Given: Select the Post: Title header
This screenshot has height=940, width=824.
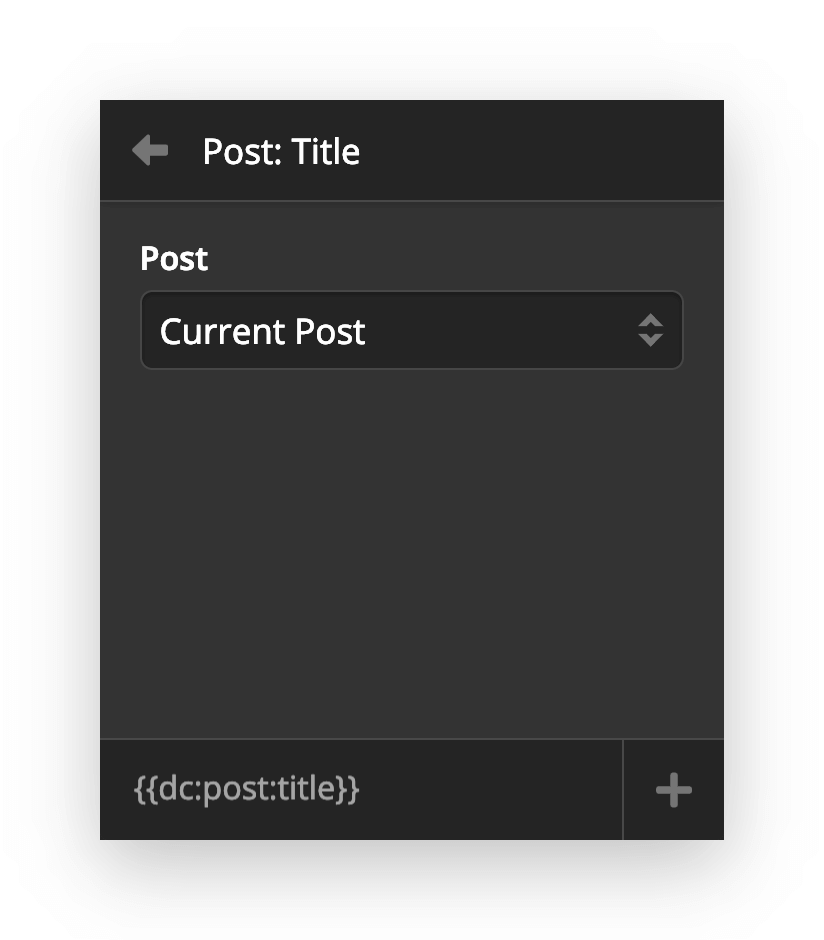Looking at the screenshot, I should (282, 150).
